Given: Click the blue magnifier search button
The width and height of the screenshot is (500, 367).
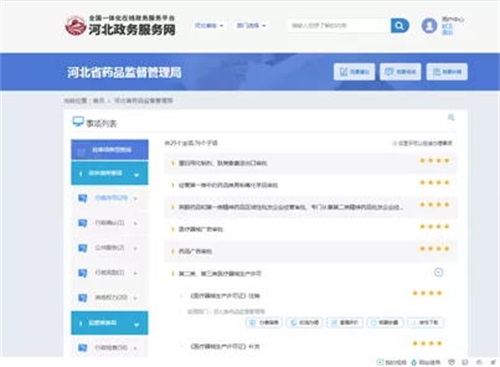Looking at the screenshot, I should pyautogui.click(x=400, y=25).
